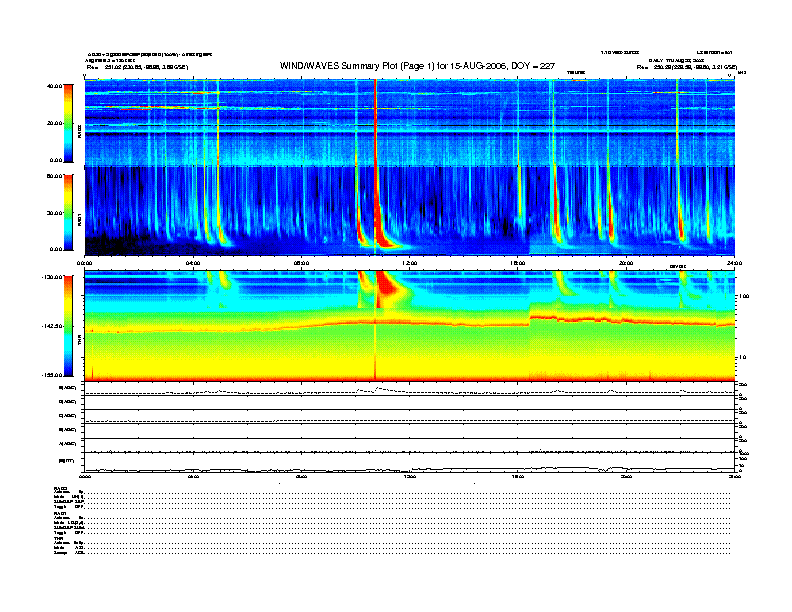Click the 04:00 tick label on bottom time axis
This screenshot has height=612, width=792.
click(193, 476)
